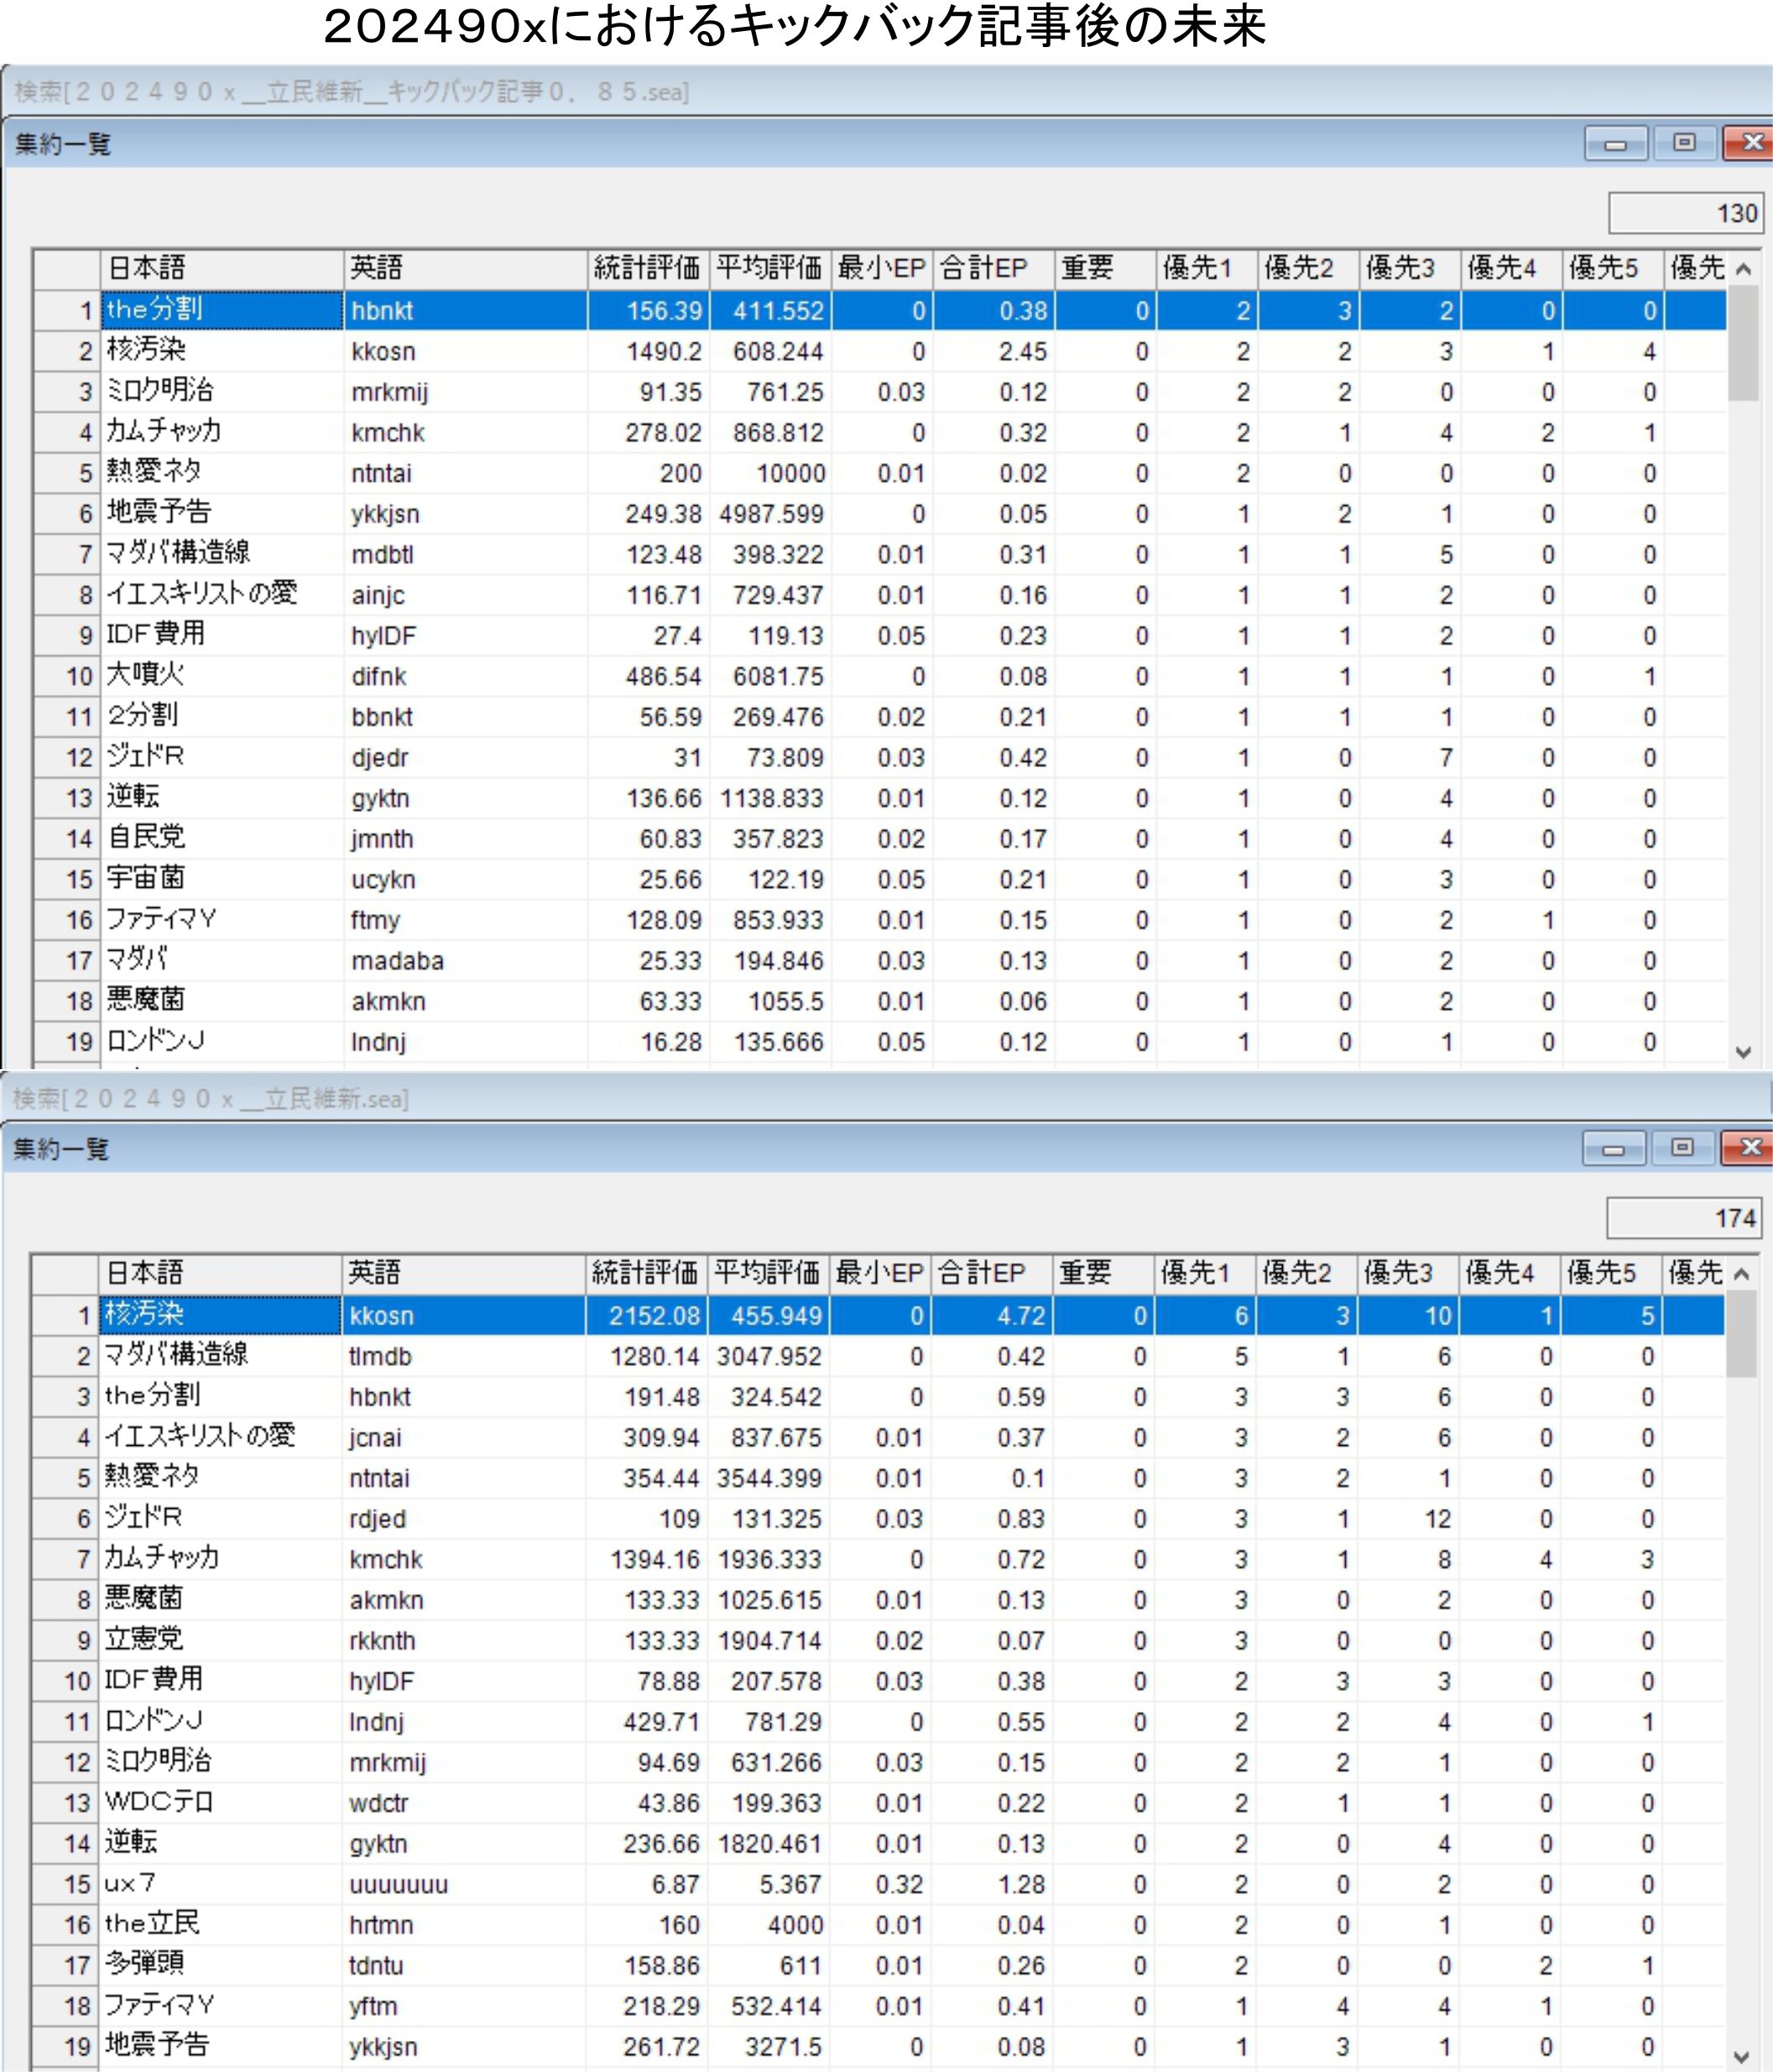1773x2072 pixels.
Task: Click scroll-up arrow in lower table
Action: [x=1741, y=1274]
